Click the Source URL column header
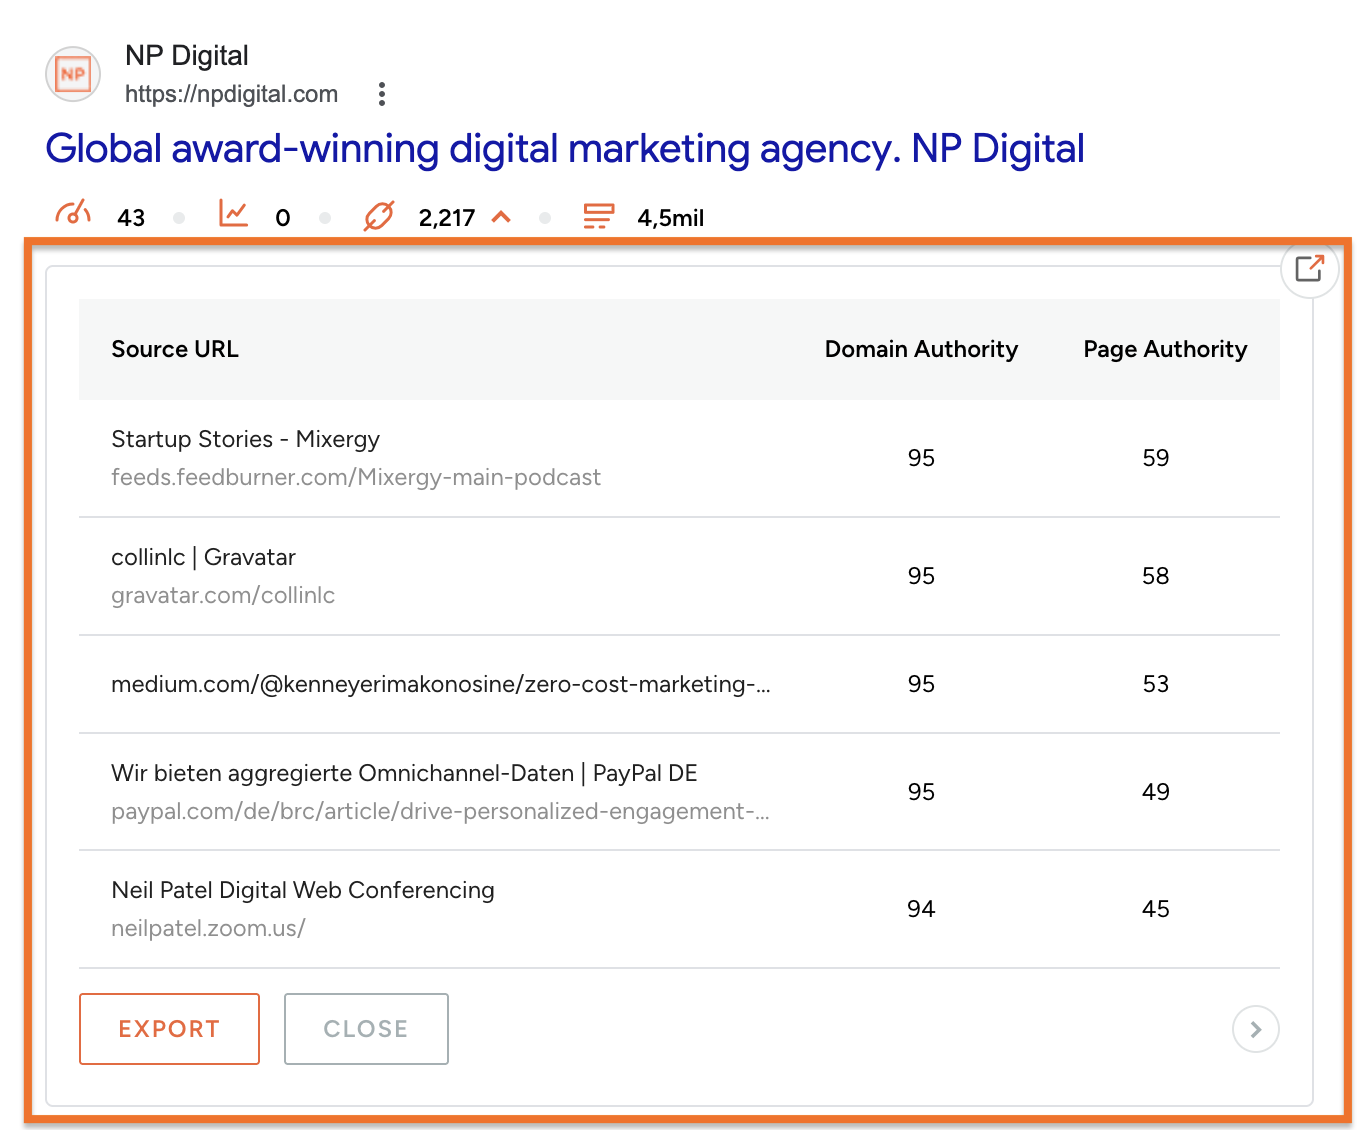1366x1130 pixels. click(x=175, y=349)
